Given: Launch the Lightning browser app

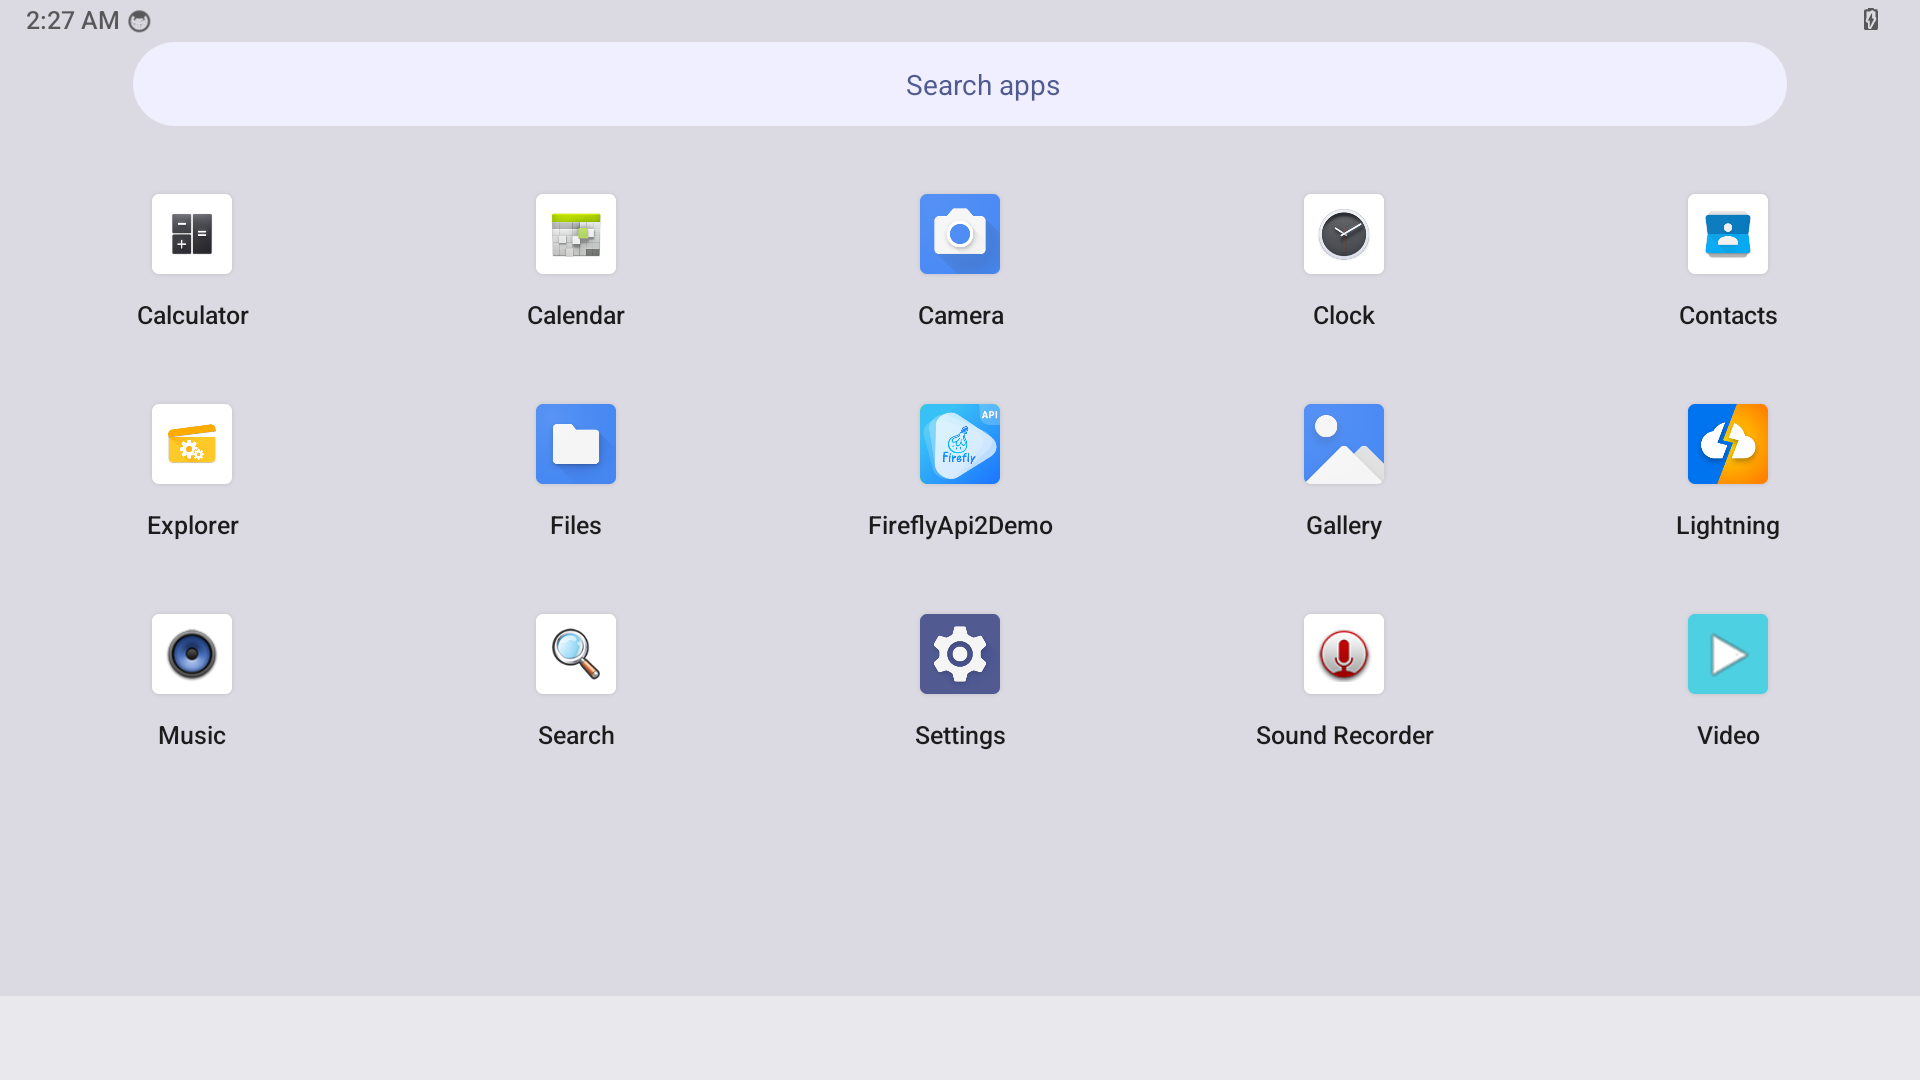Looking at the screenshot, I should [1728, 444].
